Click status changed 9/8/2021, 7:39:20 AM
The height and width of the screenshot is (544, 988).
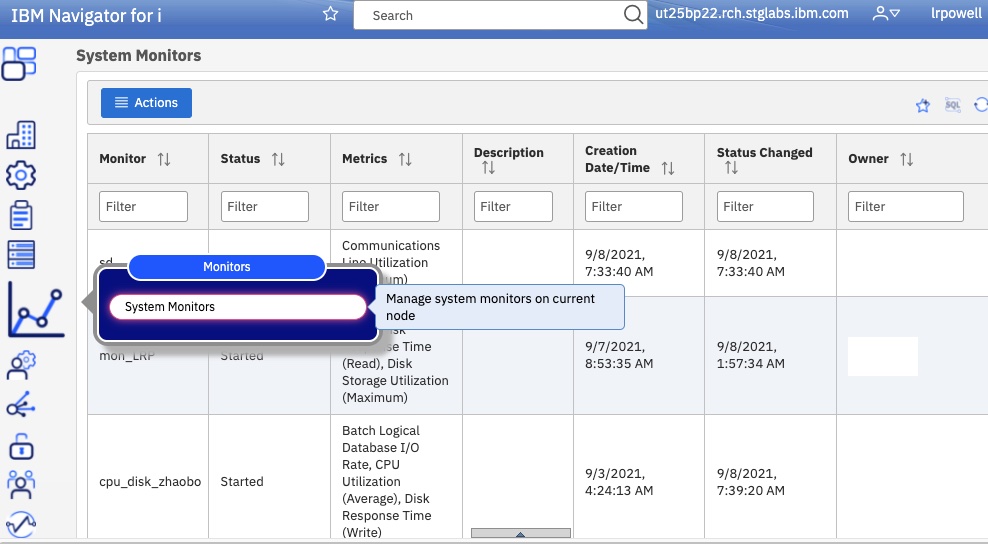[x=750, y=482]
